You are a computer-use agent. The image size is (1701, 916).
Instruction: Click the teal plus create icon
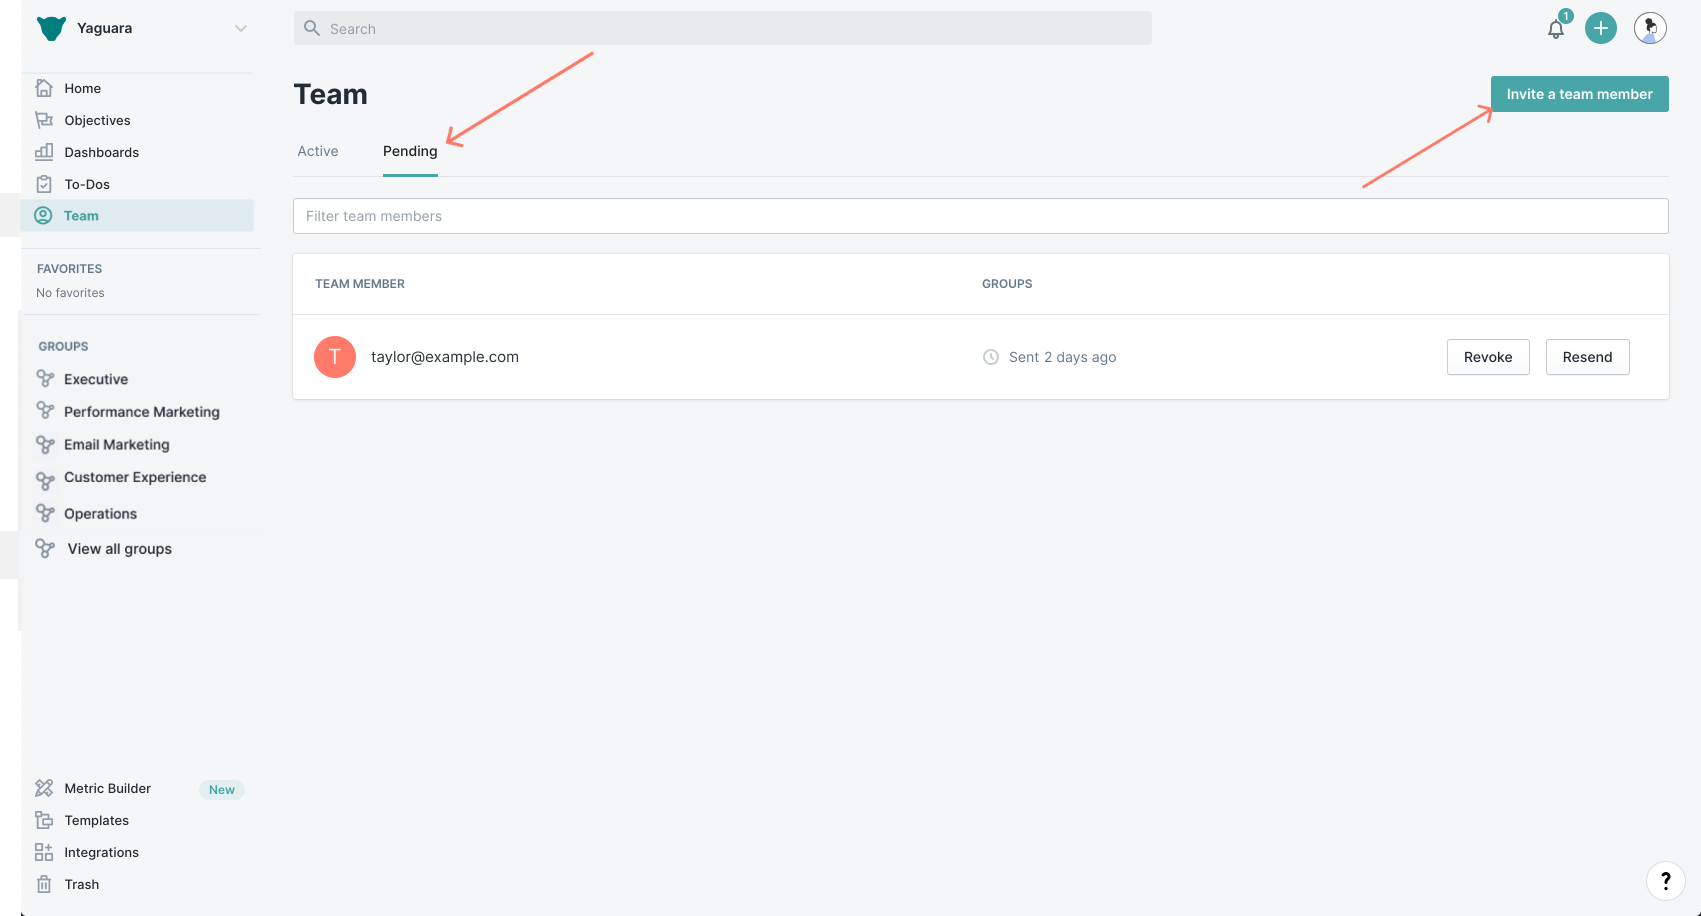click(1600, 28)
